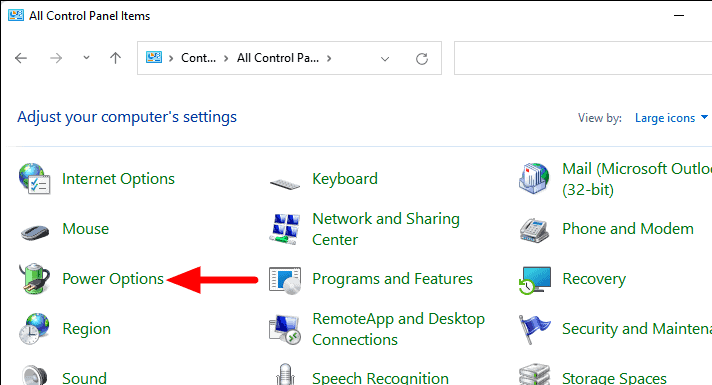The height and width of the screenshot is (385, 712).
Task: Open the Mail mailbox icon
Action: tap(534, 179)
